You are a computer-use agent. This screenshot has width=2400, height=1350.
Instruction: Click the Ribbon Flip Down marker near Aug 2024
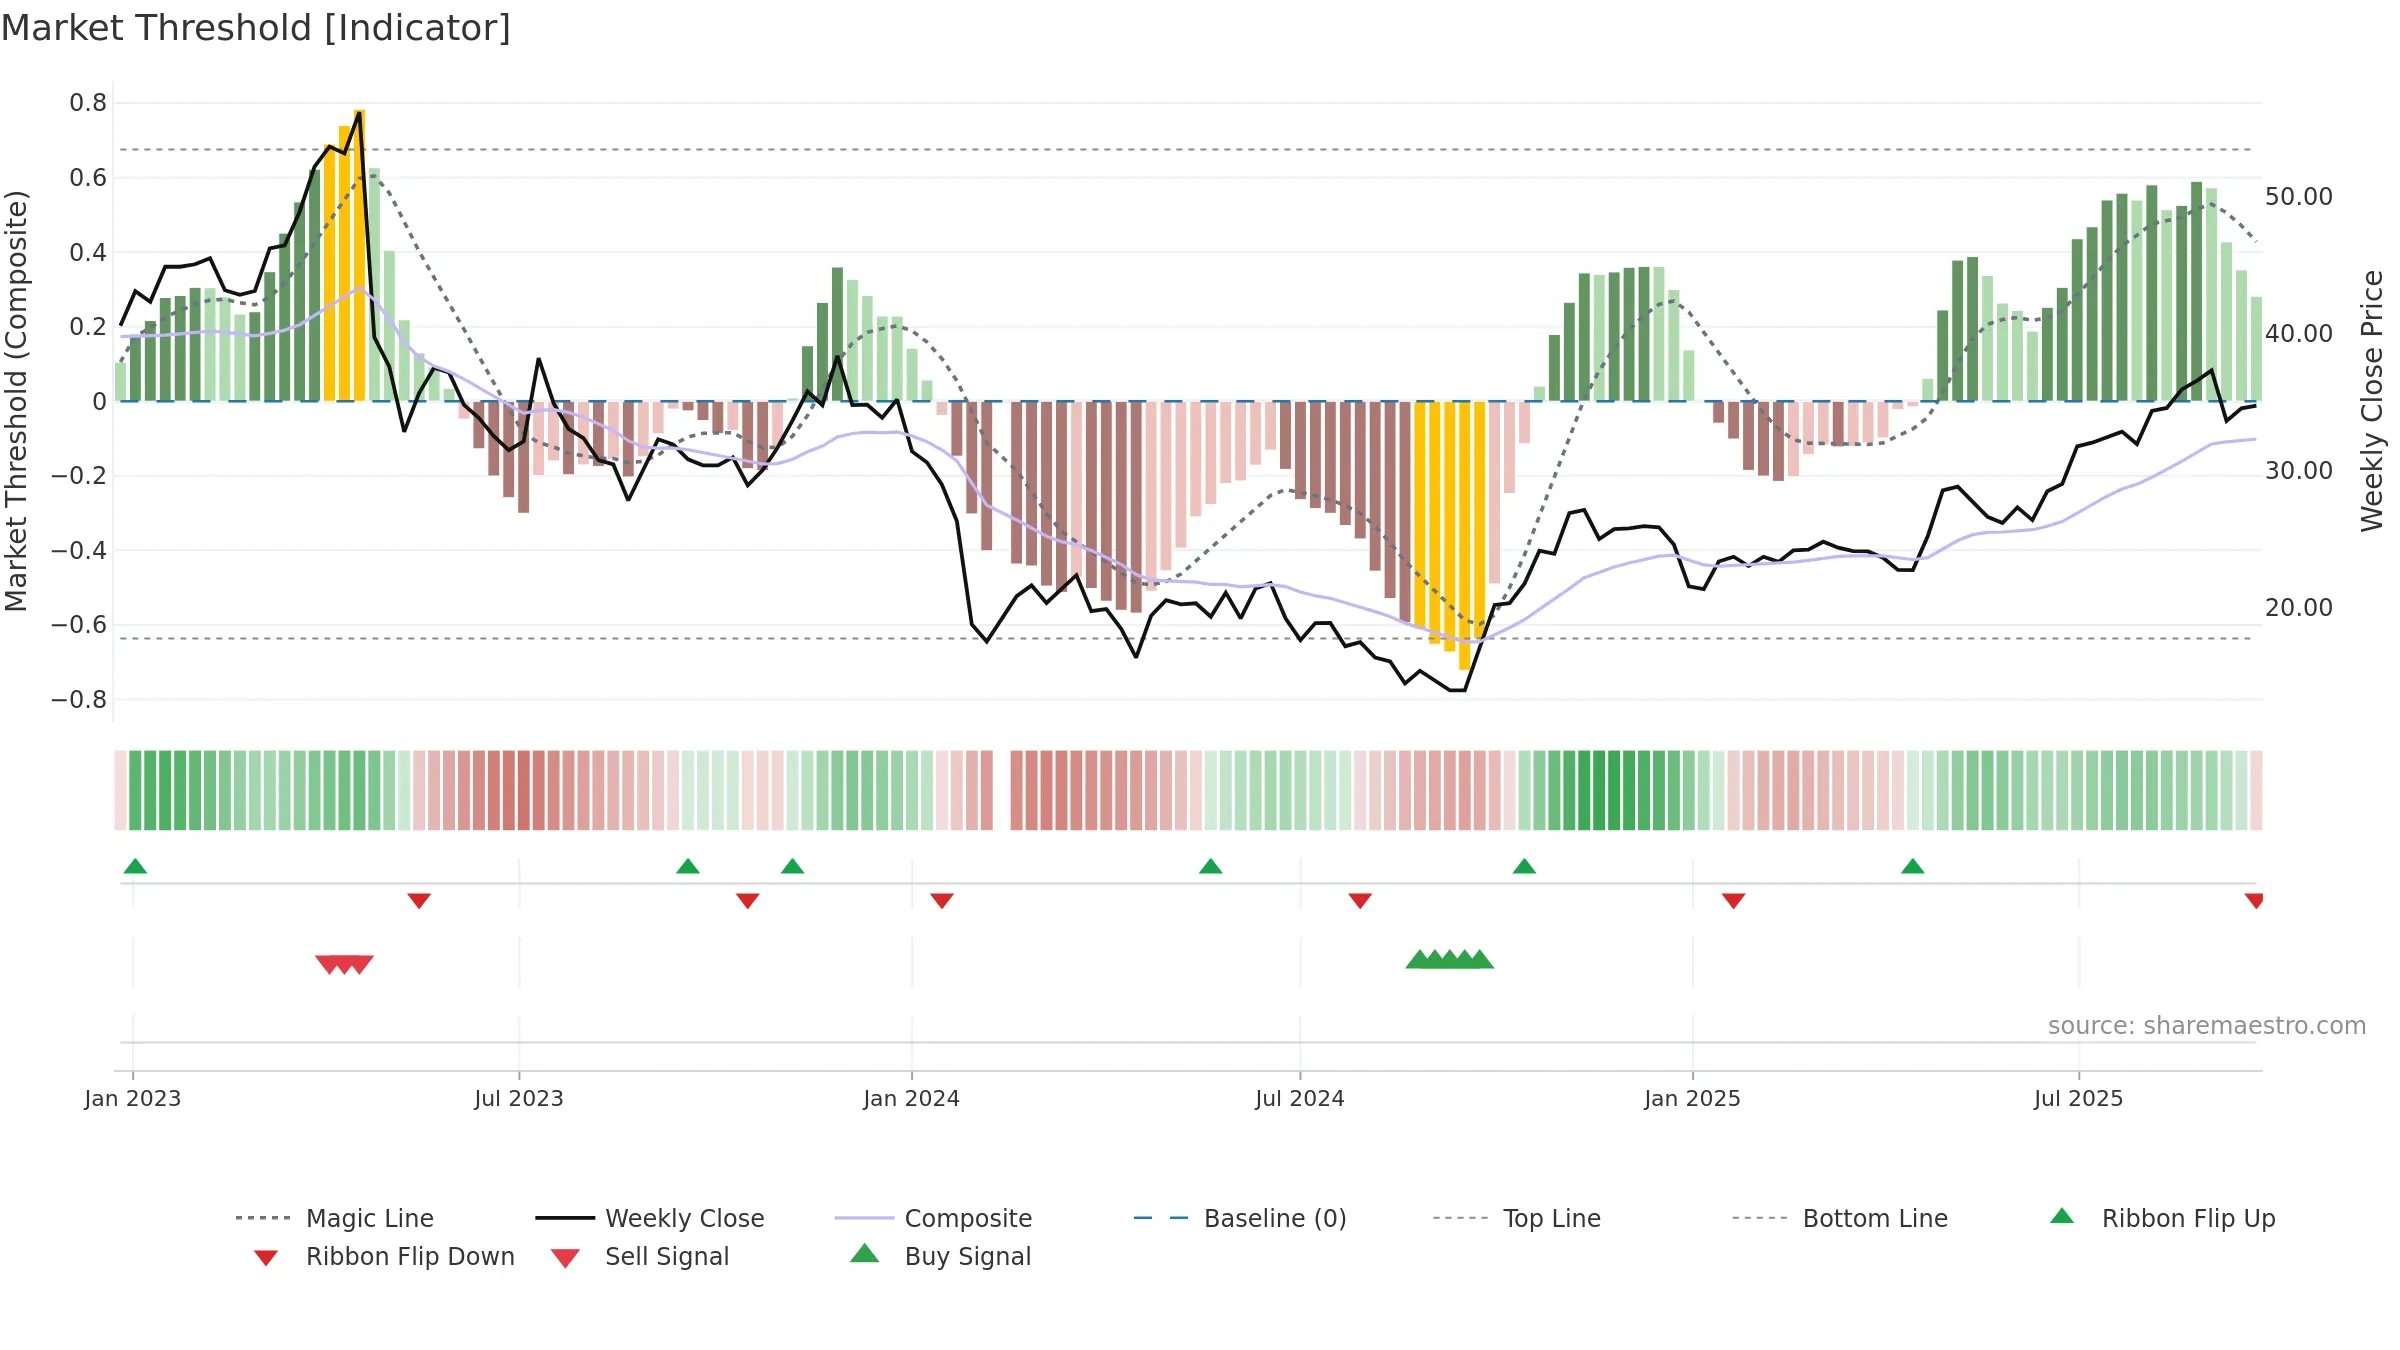pos(1360,901)
